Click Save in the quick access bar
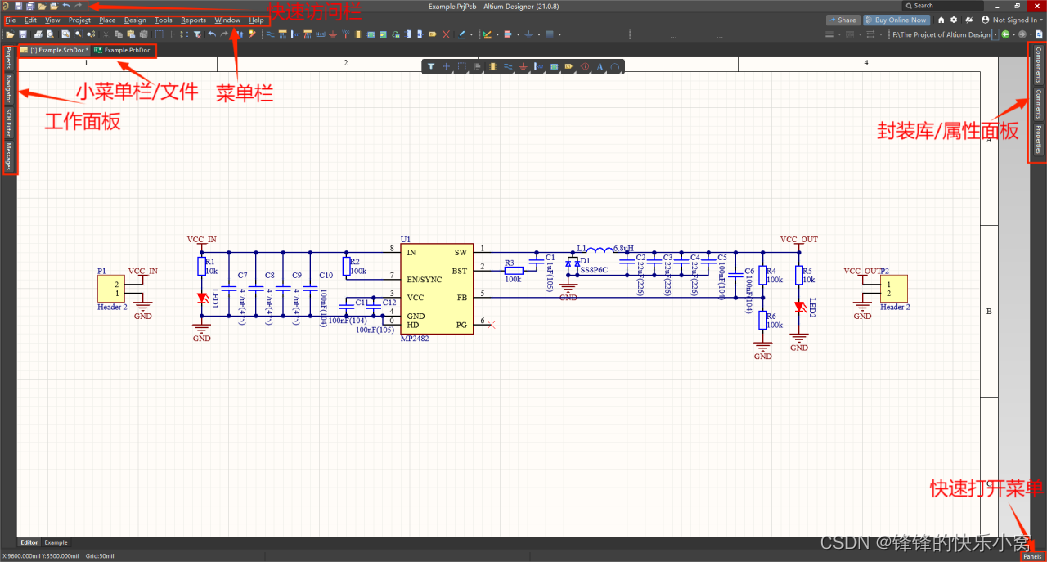The width and height of the screenshot is (1047, 562). point(18,6)
